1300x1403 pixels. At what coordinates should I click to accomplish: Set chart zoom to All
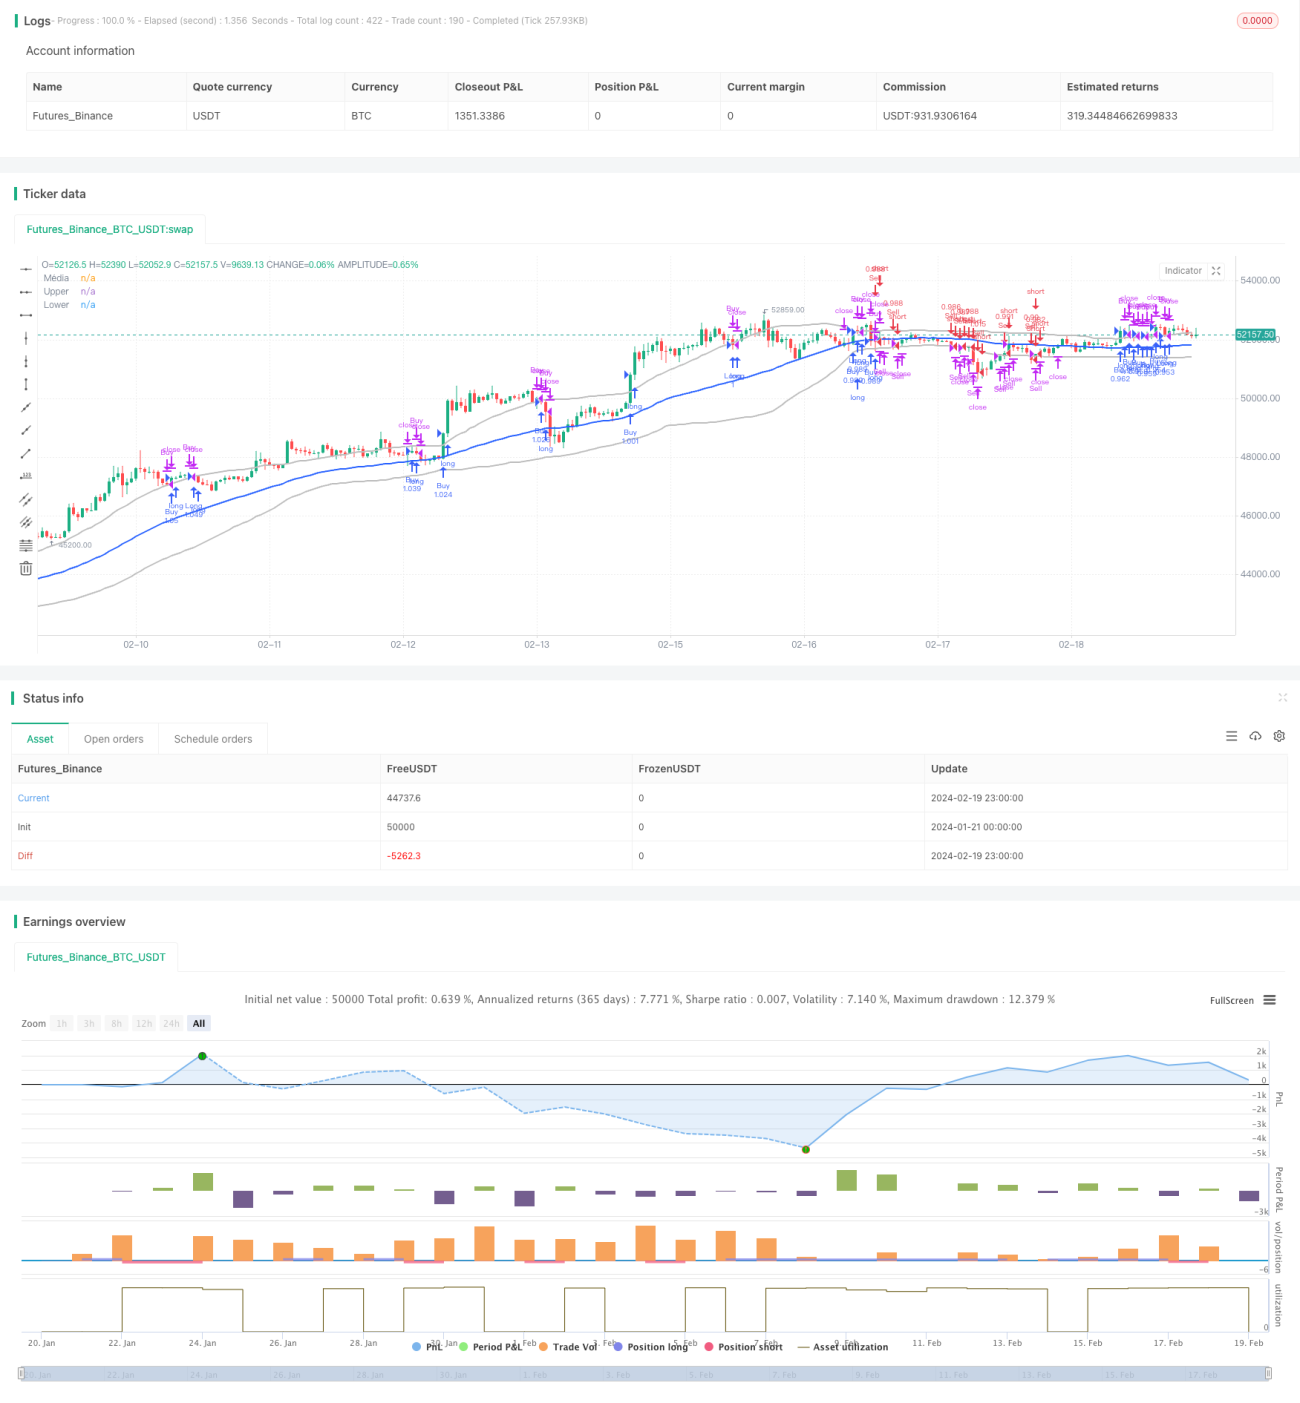[199, 1023]
